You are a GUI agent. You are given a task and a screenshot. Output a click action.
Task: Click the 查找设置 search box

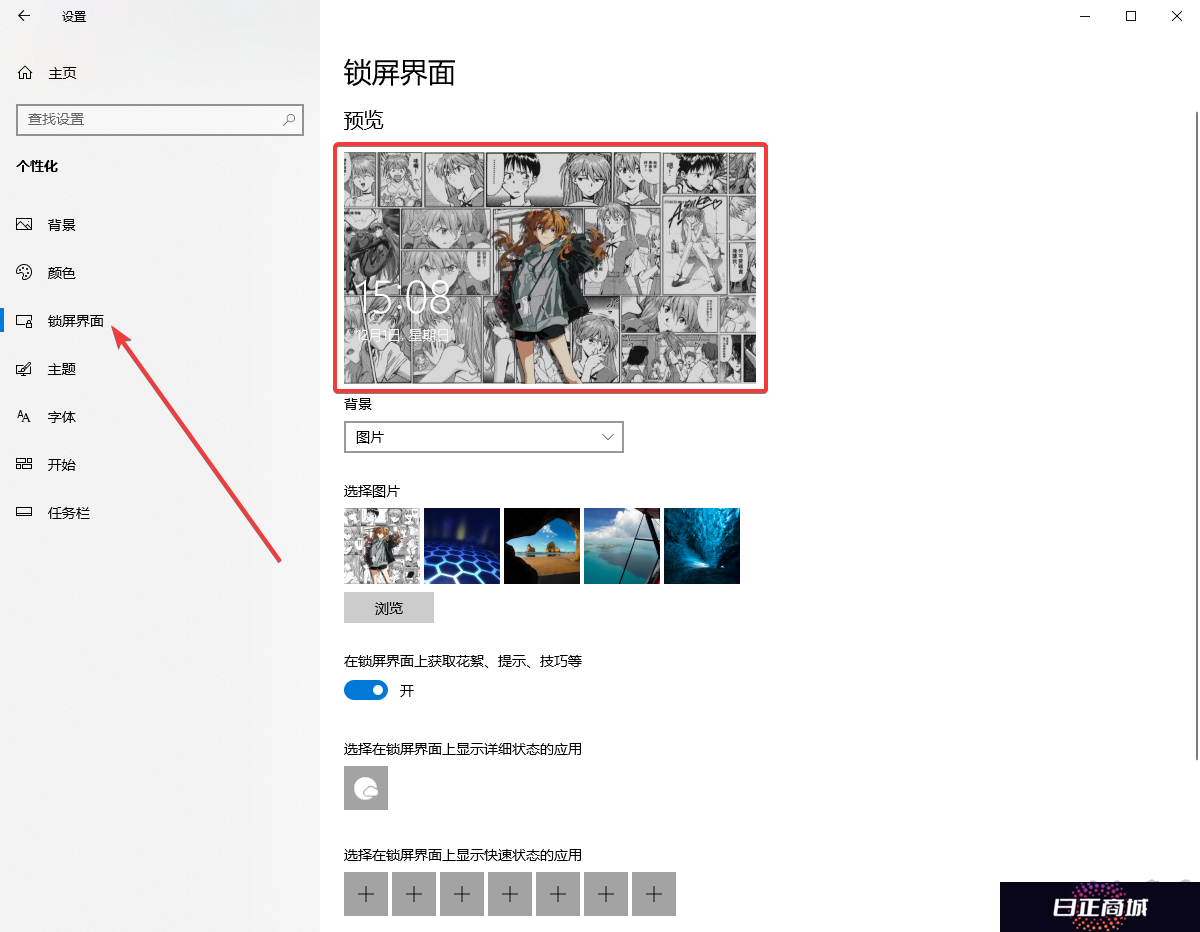click(160, 119)
